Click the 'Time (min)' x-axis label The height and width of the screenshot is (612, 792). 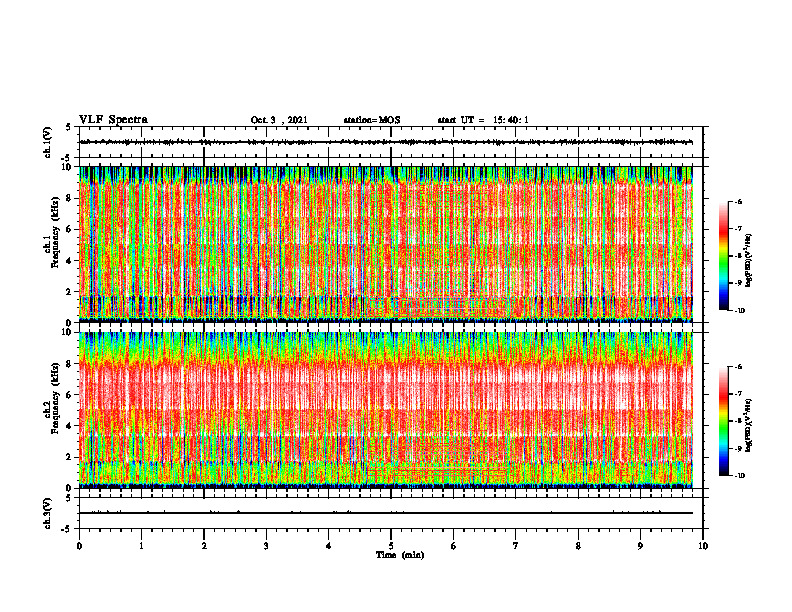pos(400,555)
